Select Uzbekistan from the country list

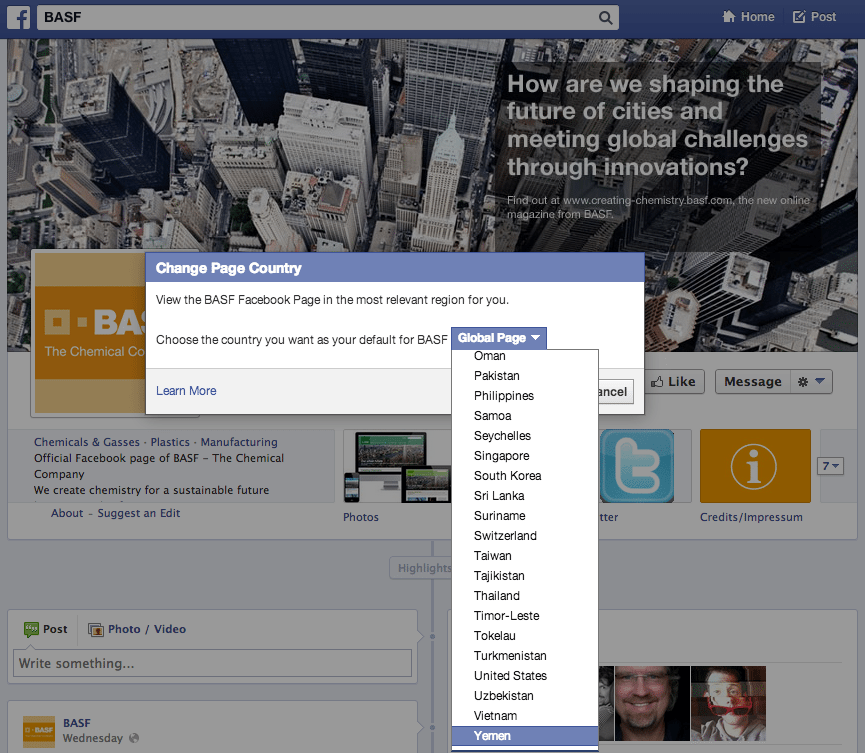pyautogui.click(x=525, y=696)
